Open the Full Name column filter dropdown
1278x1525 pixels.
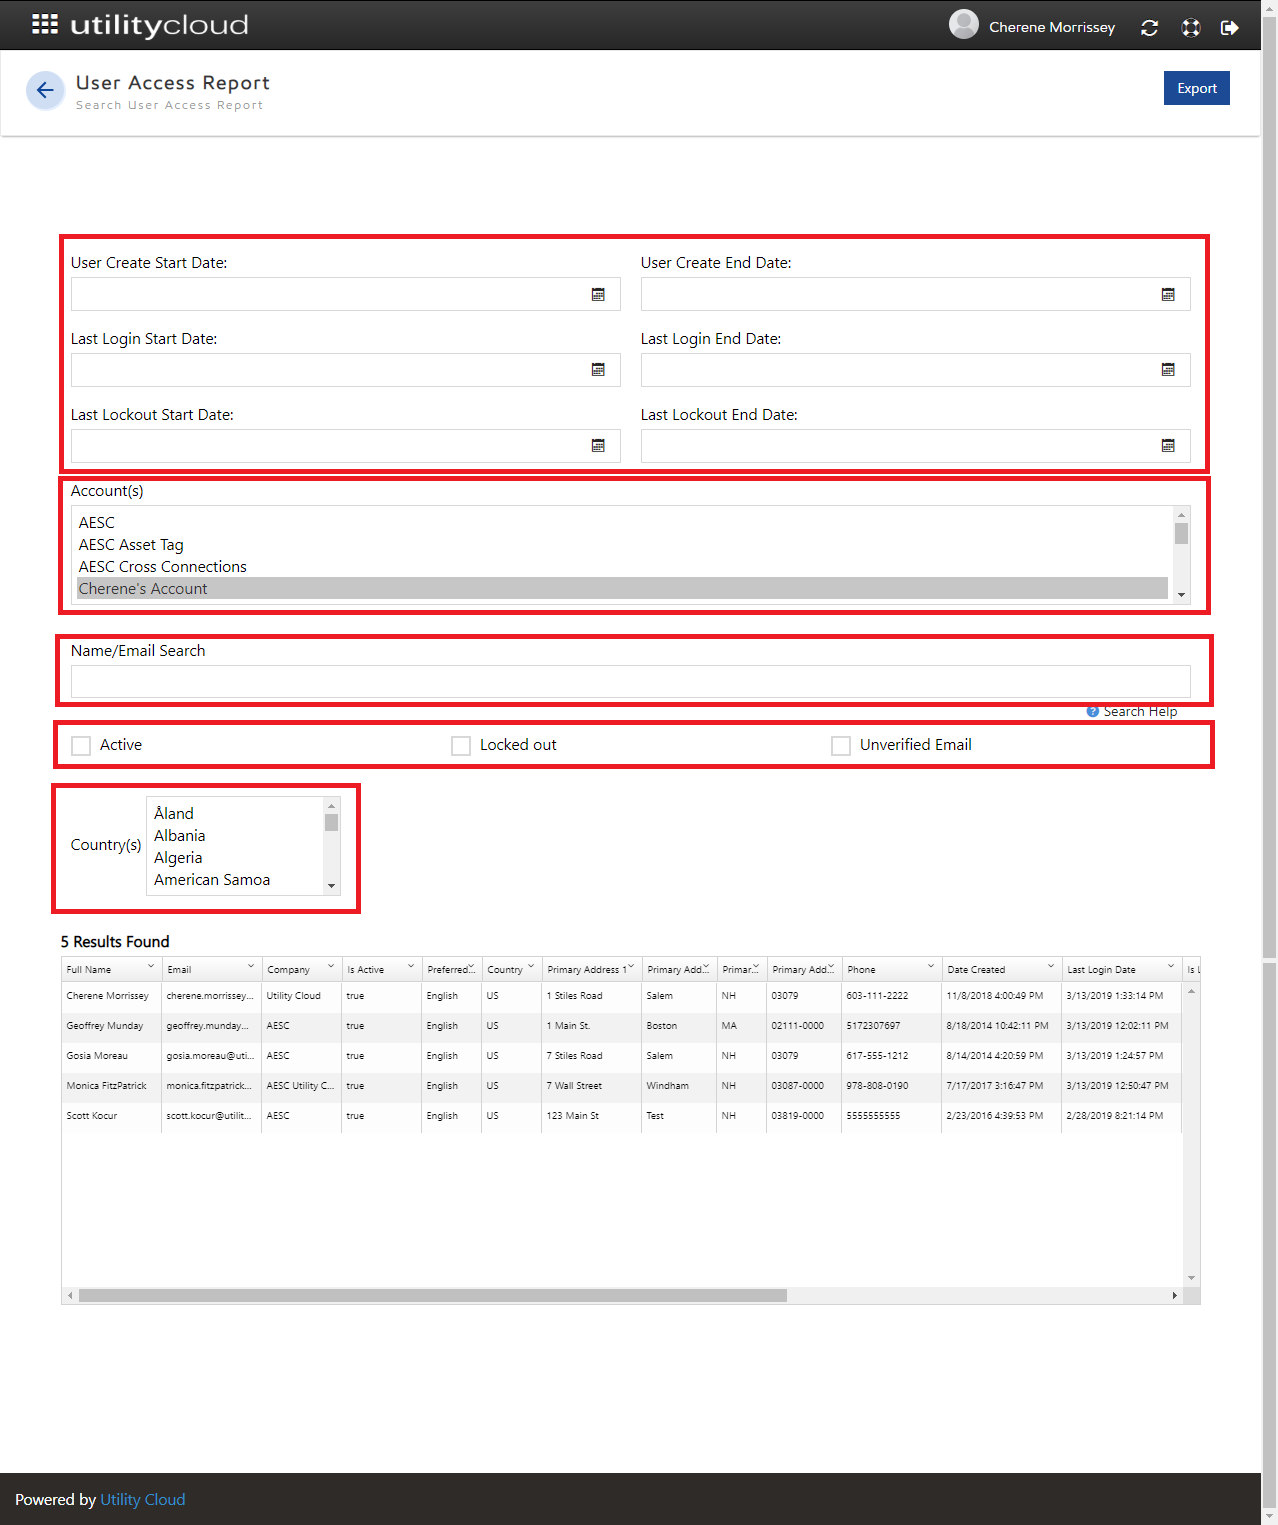[151, 966]
